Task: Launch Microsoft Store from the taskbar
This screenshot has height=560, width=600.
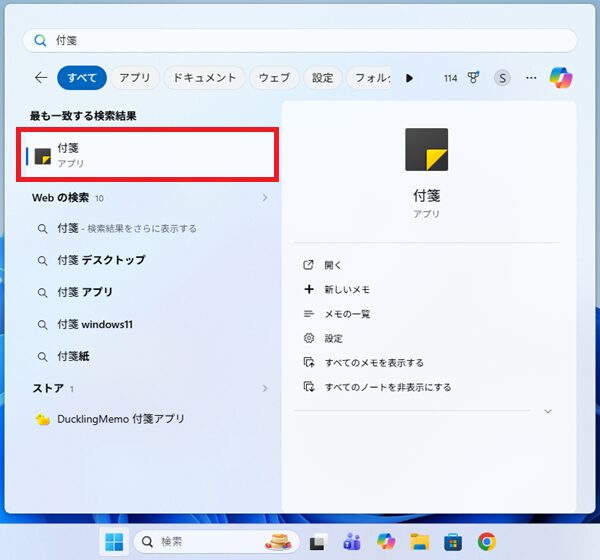Action: coord(453,542)
